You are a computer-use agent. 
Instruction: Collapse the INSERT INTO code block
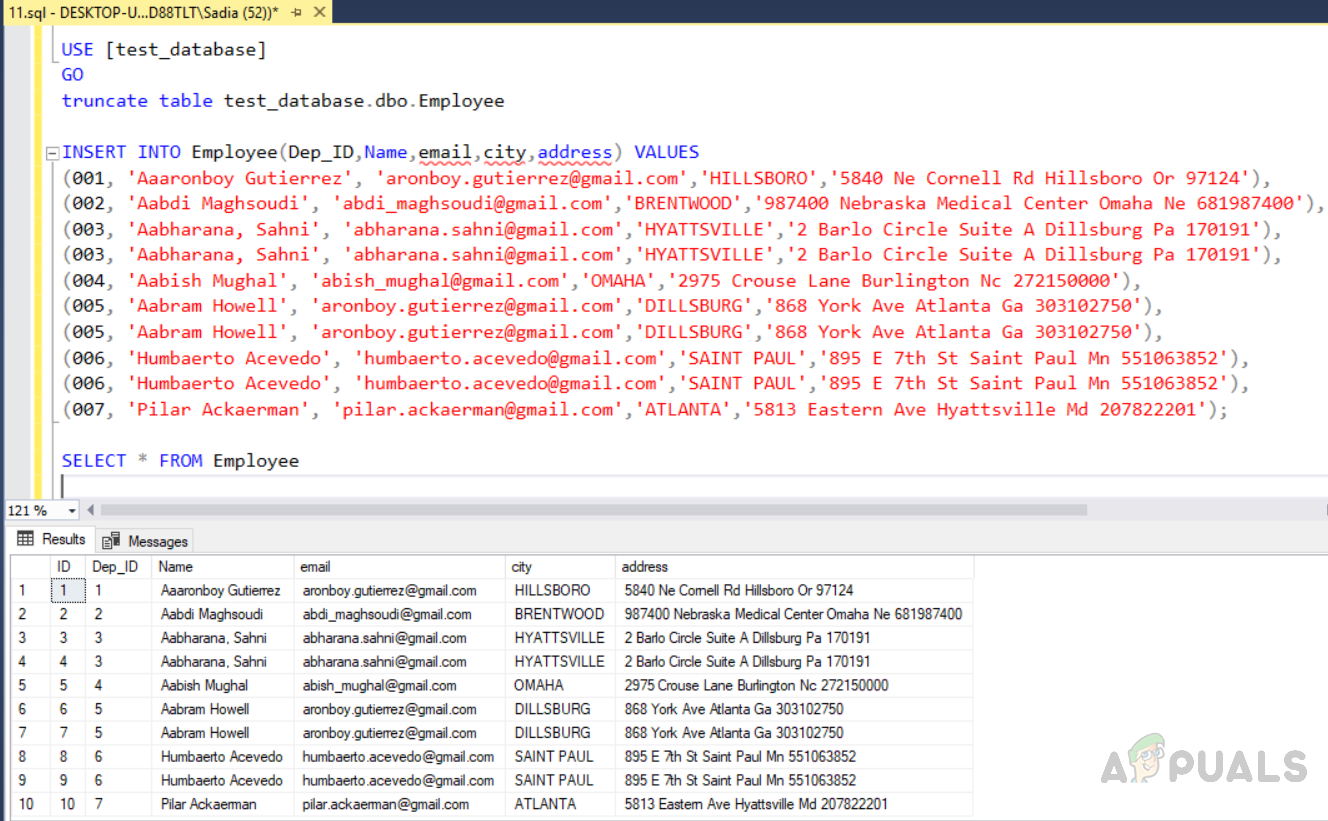tap(52, 153)
